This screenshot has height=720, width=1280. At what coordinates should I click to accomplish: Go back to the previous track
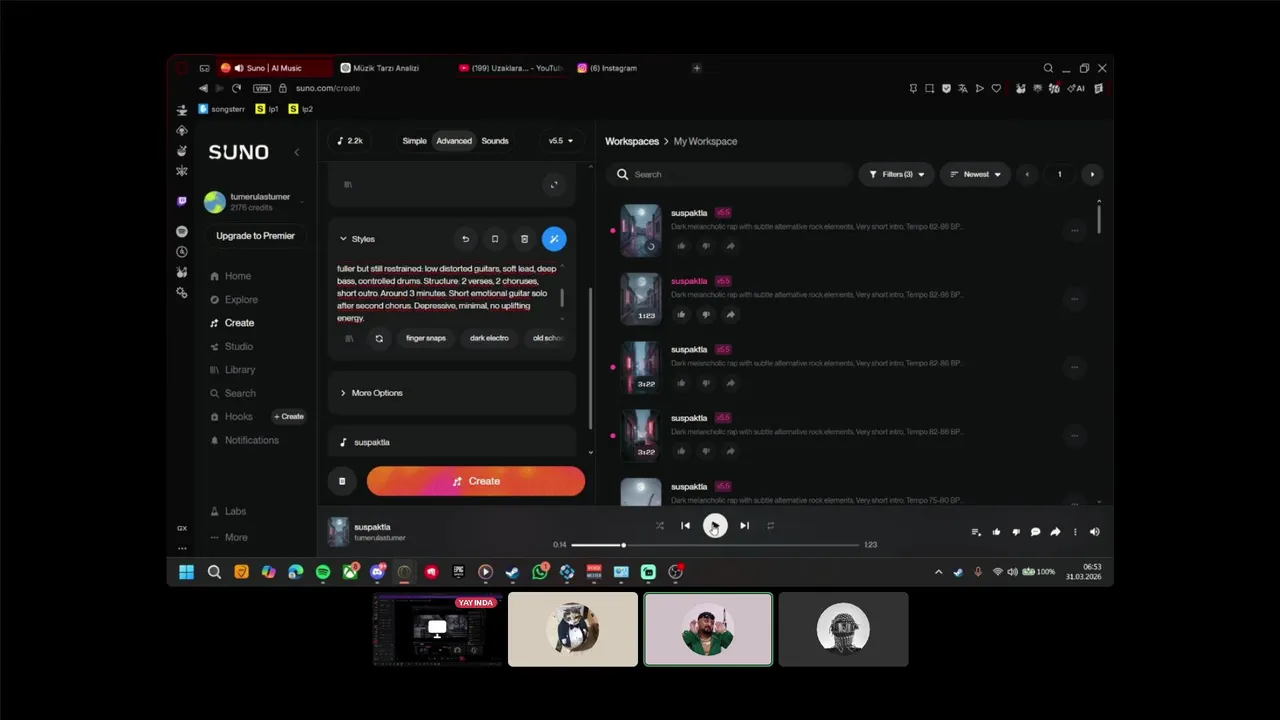pyautogui.click(x=685, y=525)
